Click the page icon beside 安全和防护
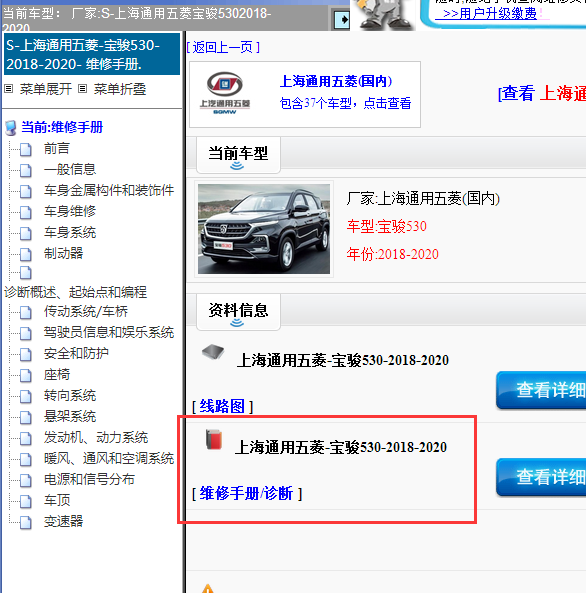 click(x=26, y=354)
